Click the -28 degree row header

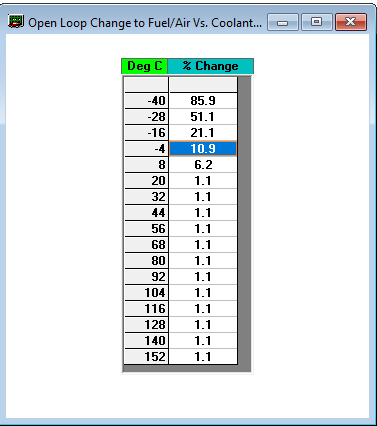[146, 117]
